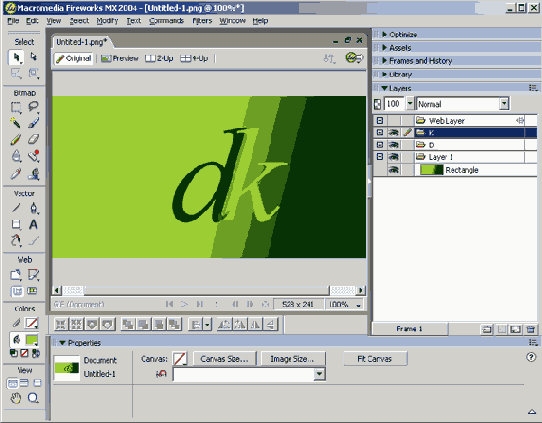
Task: Select the Pointer tool
Action: coord(16,57)
